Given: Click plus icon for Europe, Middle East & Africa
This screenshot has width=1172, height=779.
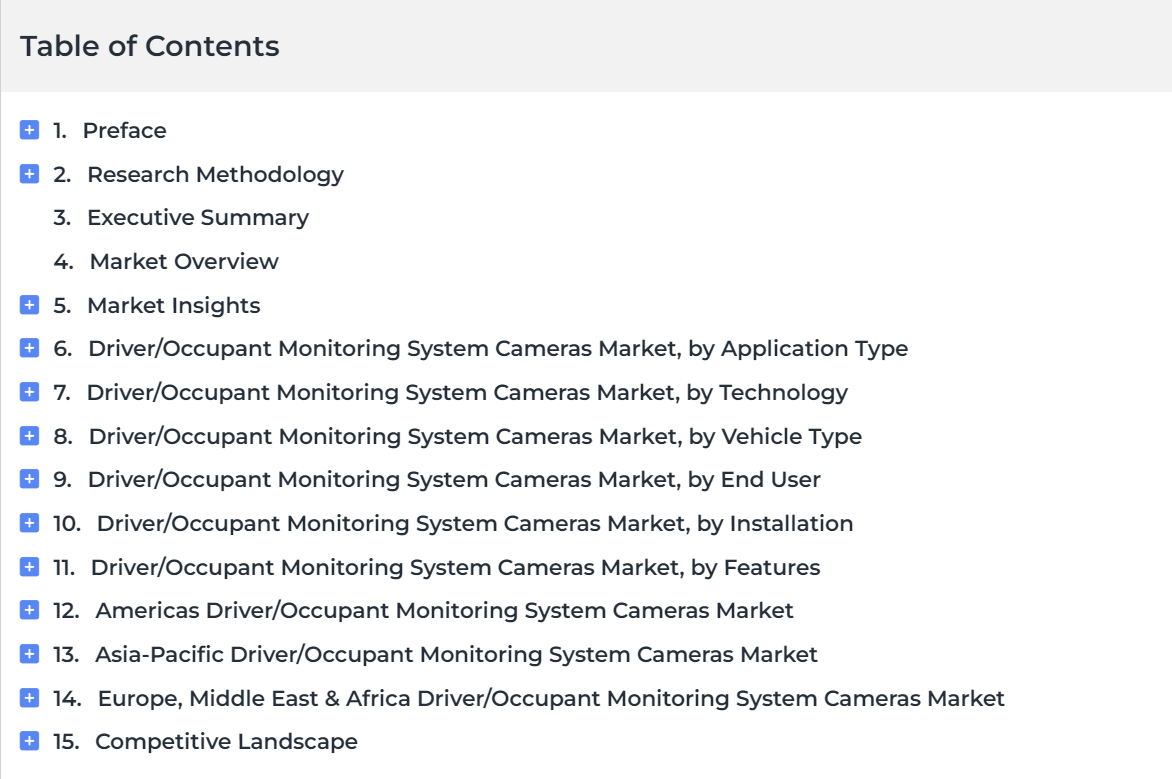Looking at the screenshot, I should coord(29,698).
